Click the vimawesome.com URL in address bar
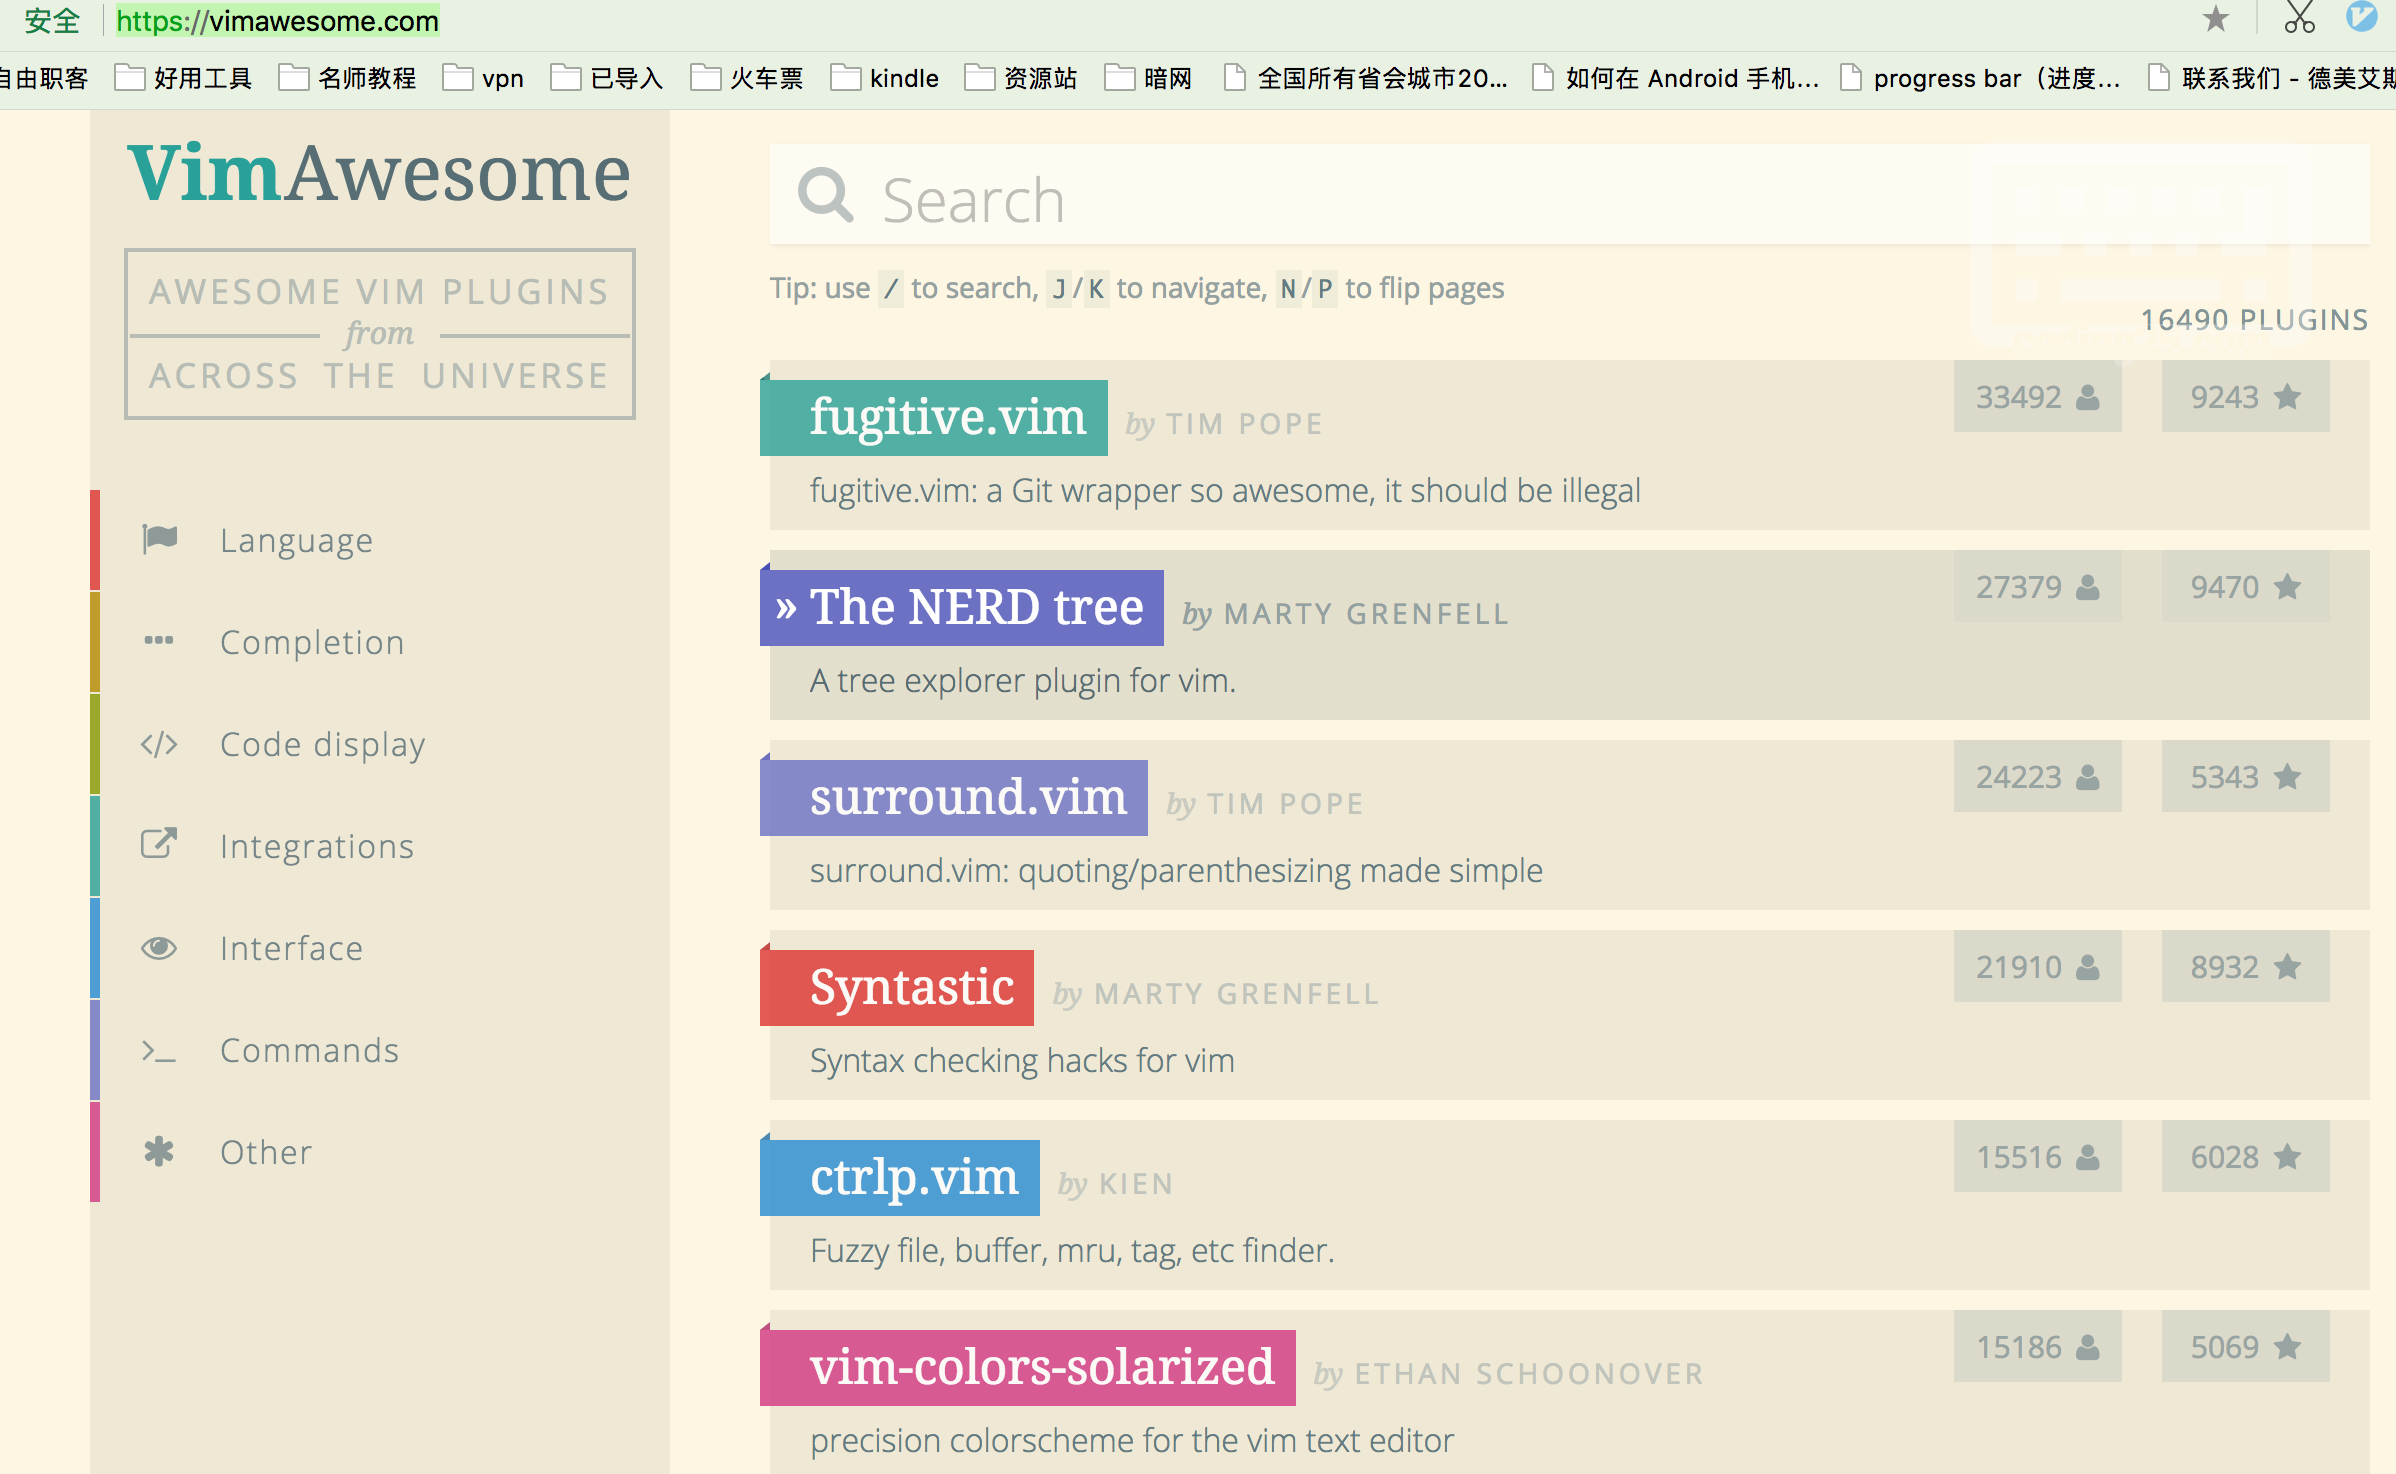This screenshot has height=1474, width=2396. click(277, 20)
